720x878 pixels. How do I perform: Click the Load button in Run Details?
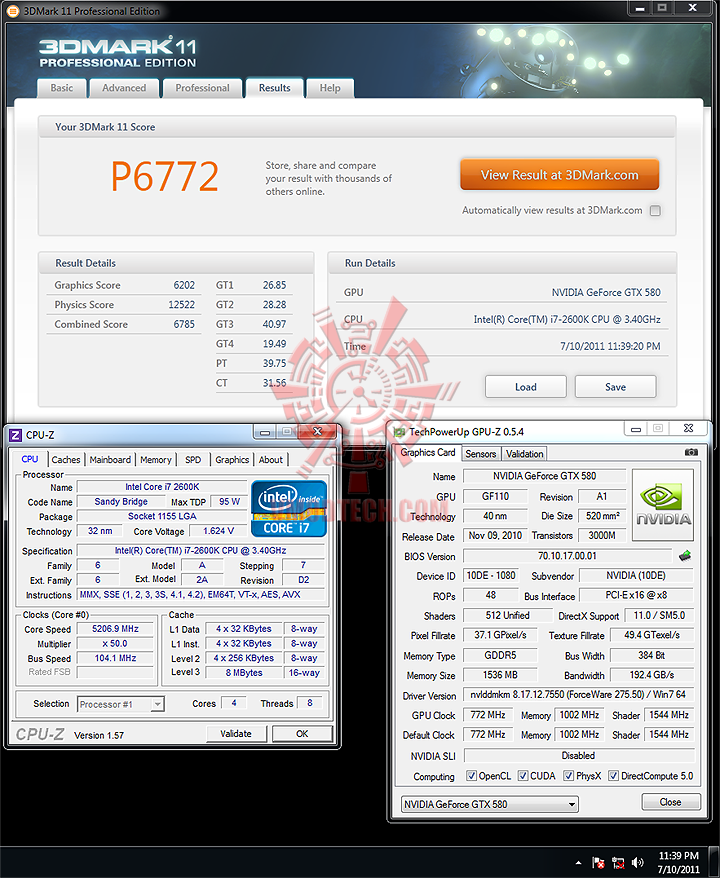pyautogui.click(x=526, y=387)
